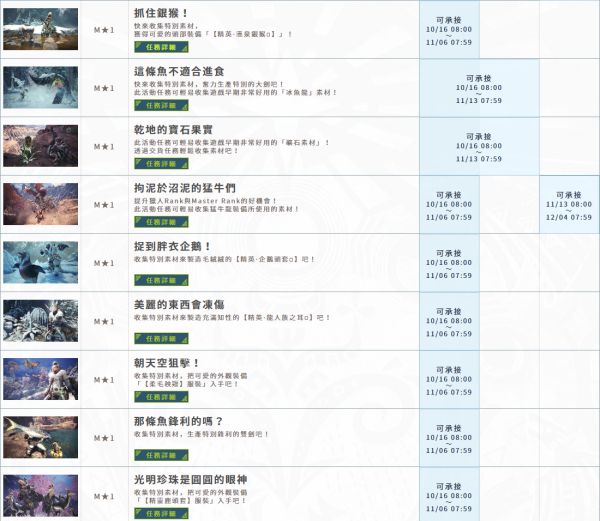Click 那條魚鋒利的嗎？ availability period cell
The height and width of the screenshot is (521, 600).
click(x=449, y=439)
